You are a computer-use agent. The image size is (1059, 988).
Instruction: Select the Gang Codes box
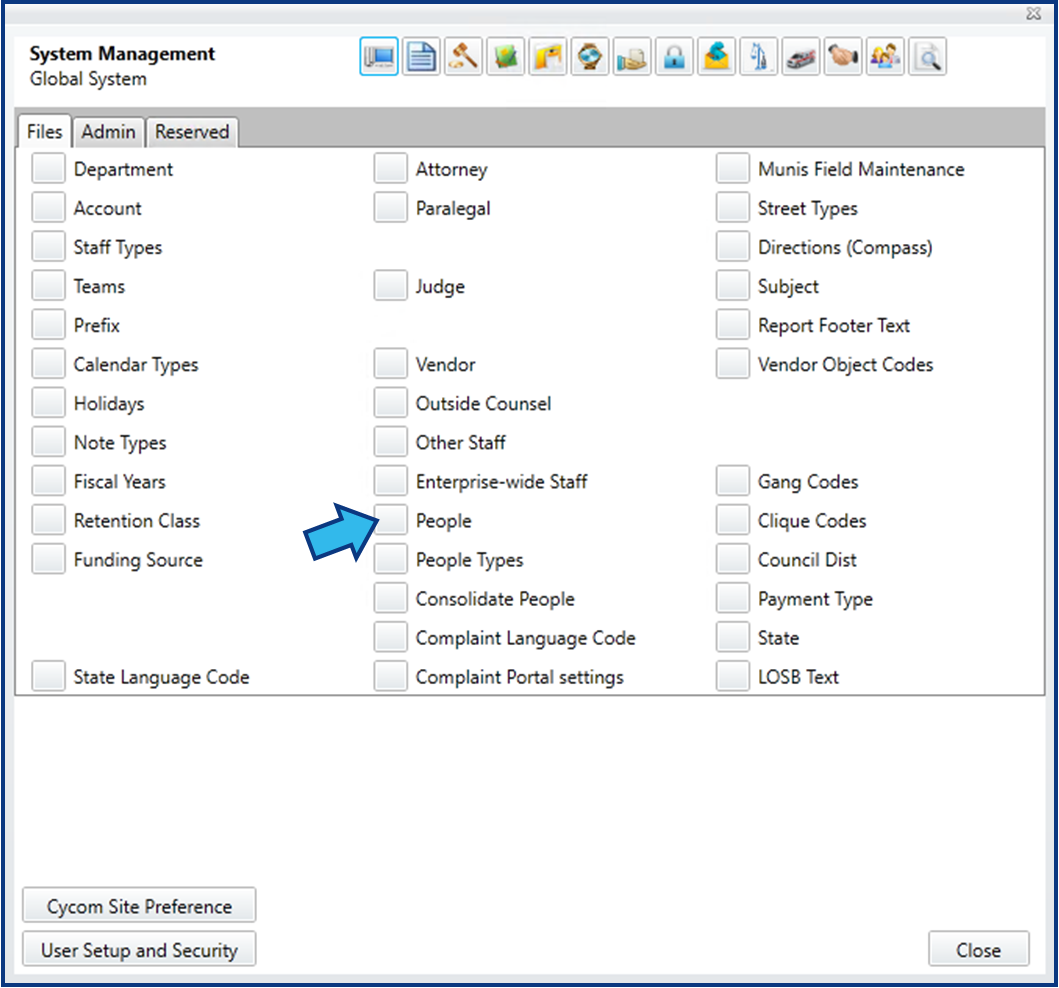point(733,482)
